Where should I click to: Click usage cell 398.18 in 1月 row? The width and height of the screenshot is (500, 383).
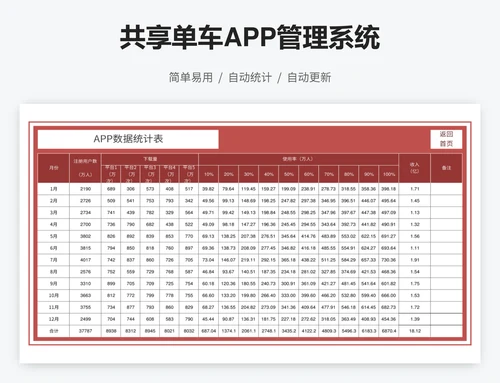tap(389, 189)
